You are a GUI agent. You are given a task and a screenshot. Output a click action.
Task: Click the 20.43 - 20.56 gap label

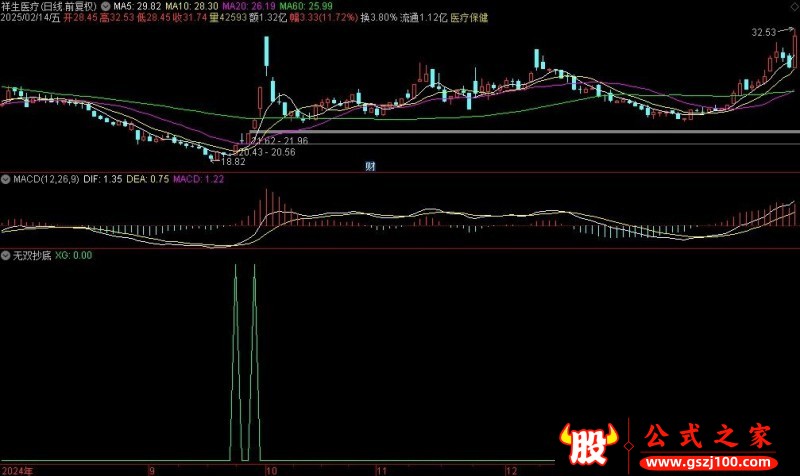click(267, 152)
